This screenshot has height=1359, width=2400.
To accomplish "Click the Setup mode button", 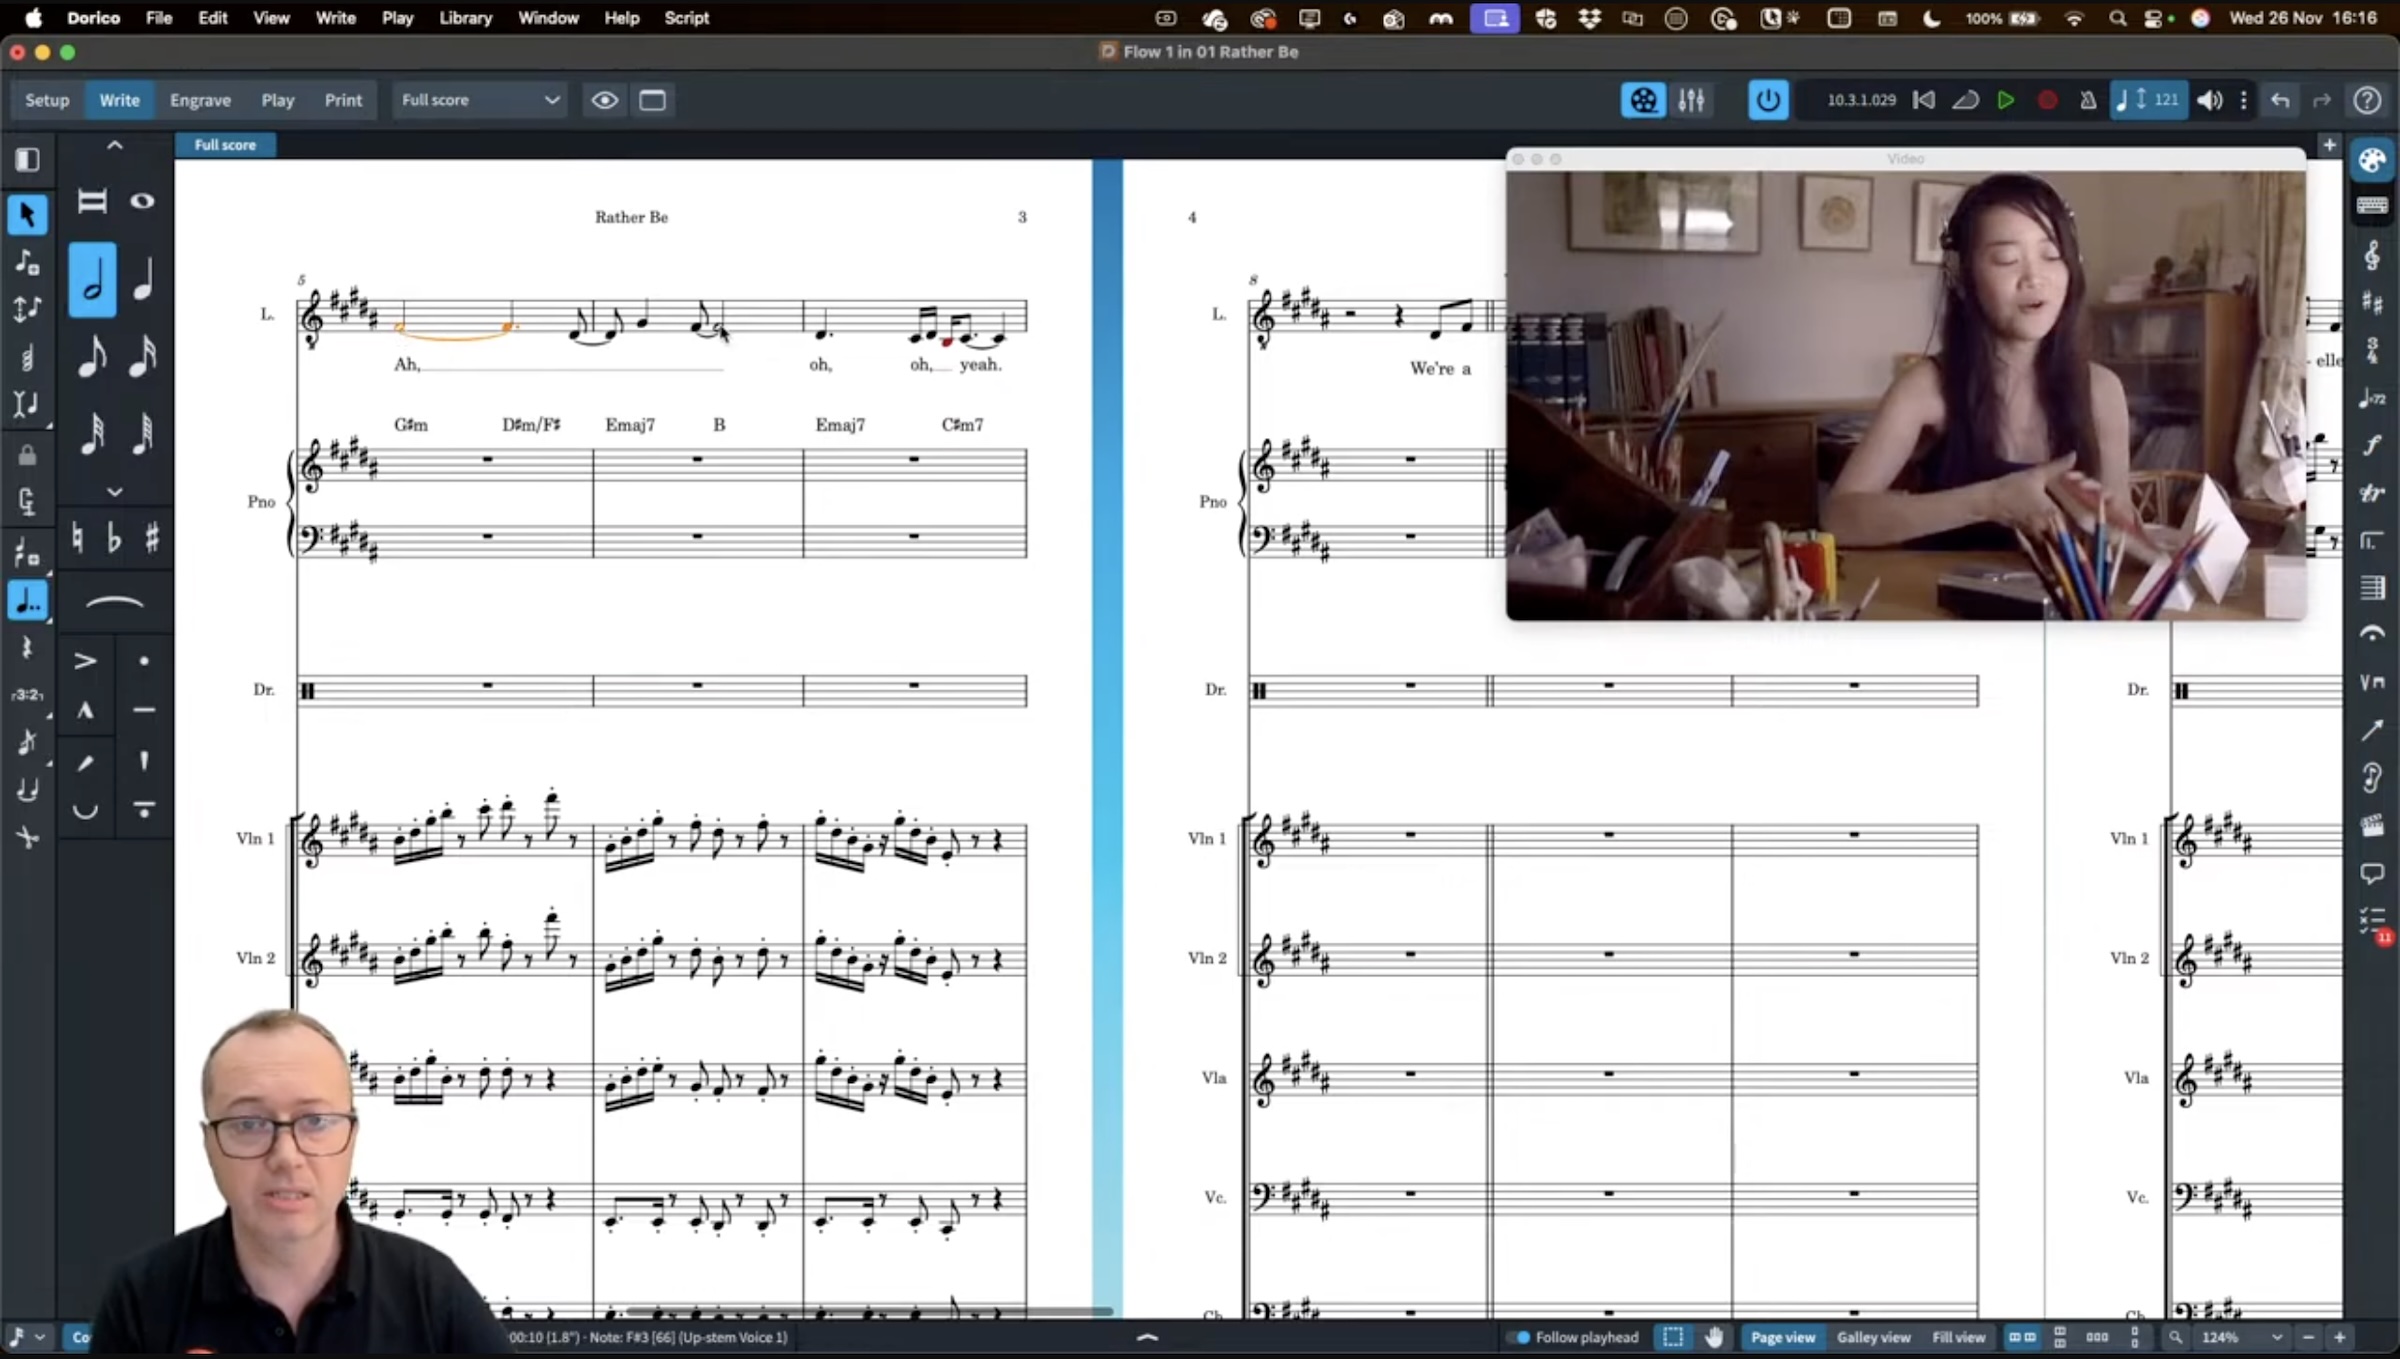I will coord(46,100).
